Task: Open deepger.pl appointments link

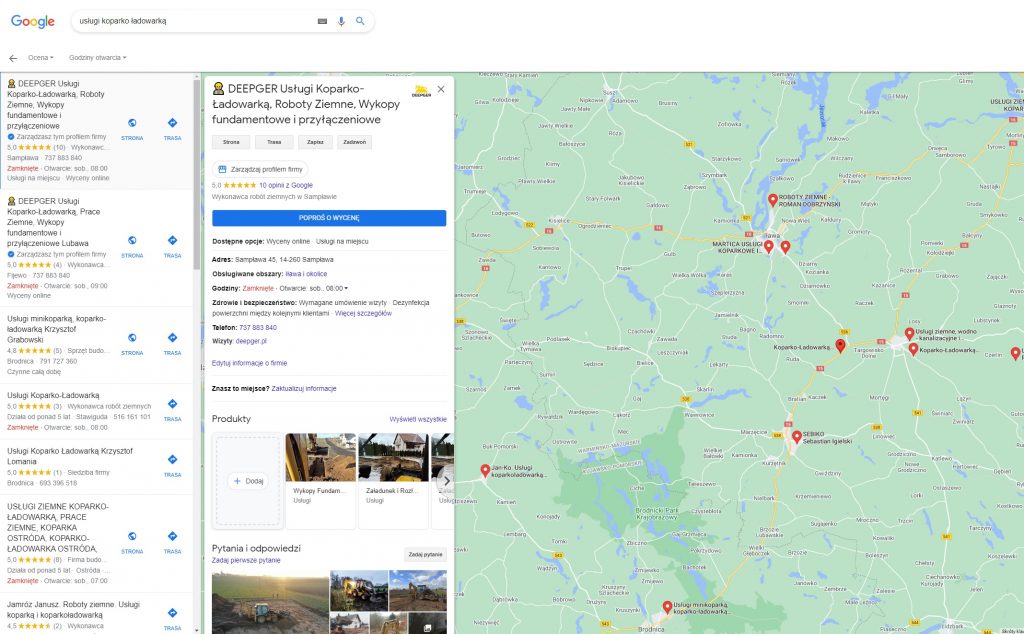Action: 251,341
